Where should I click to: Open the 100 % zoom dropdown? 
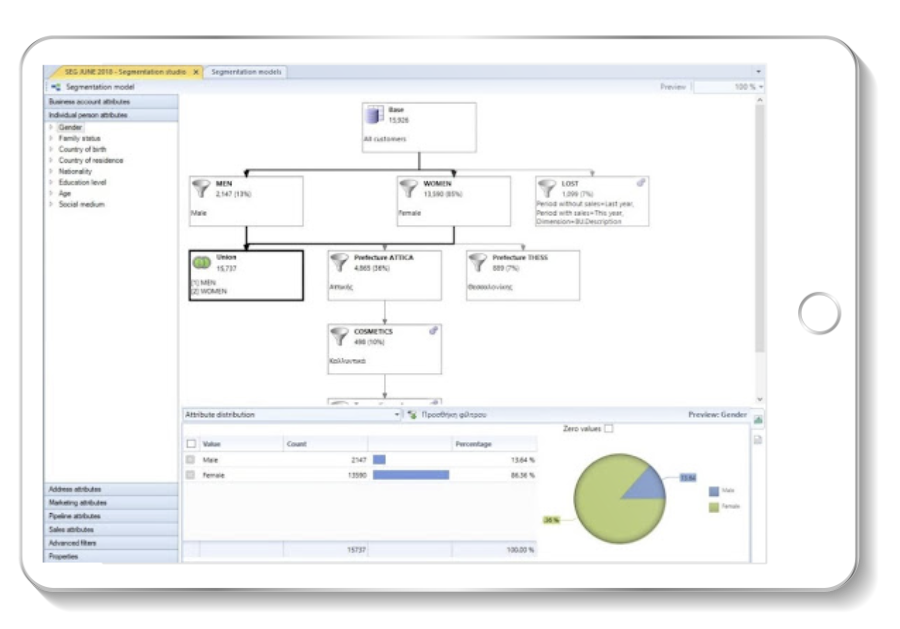pos(761,87)
